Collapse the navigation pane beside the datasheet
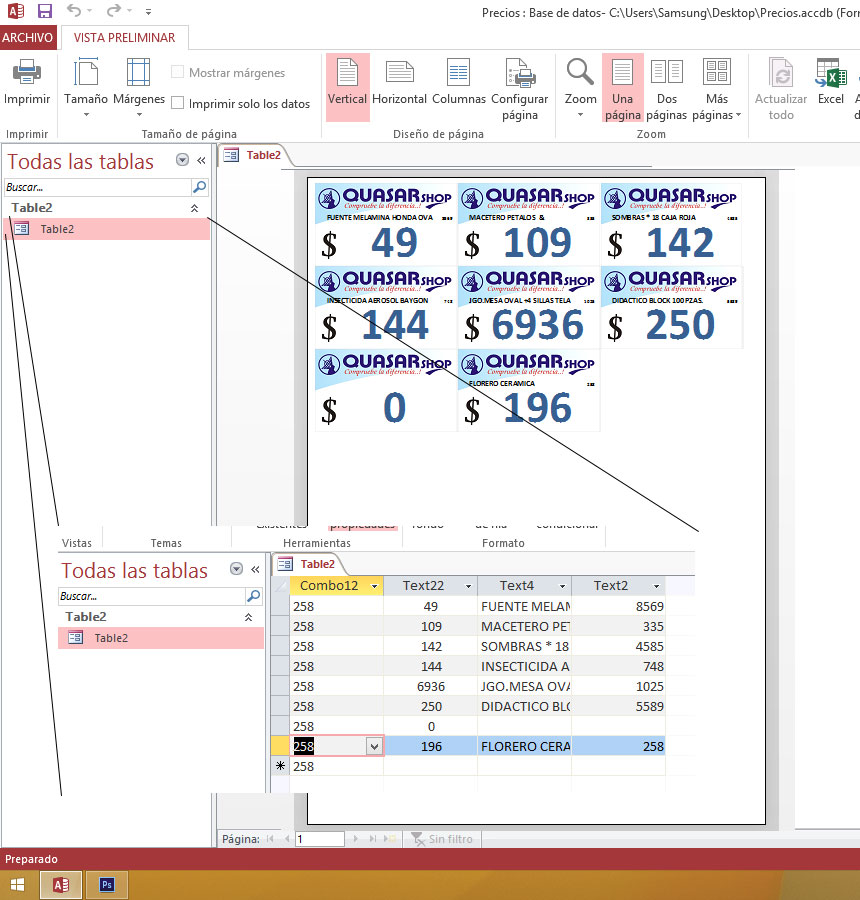860x900 pixels. (255, 569)
